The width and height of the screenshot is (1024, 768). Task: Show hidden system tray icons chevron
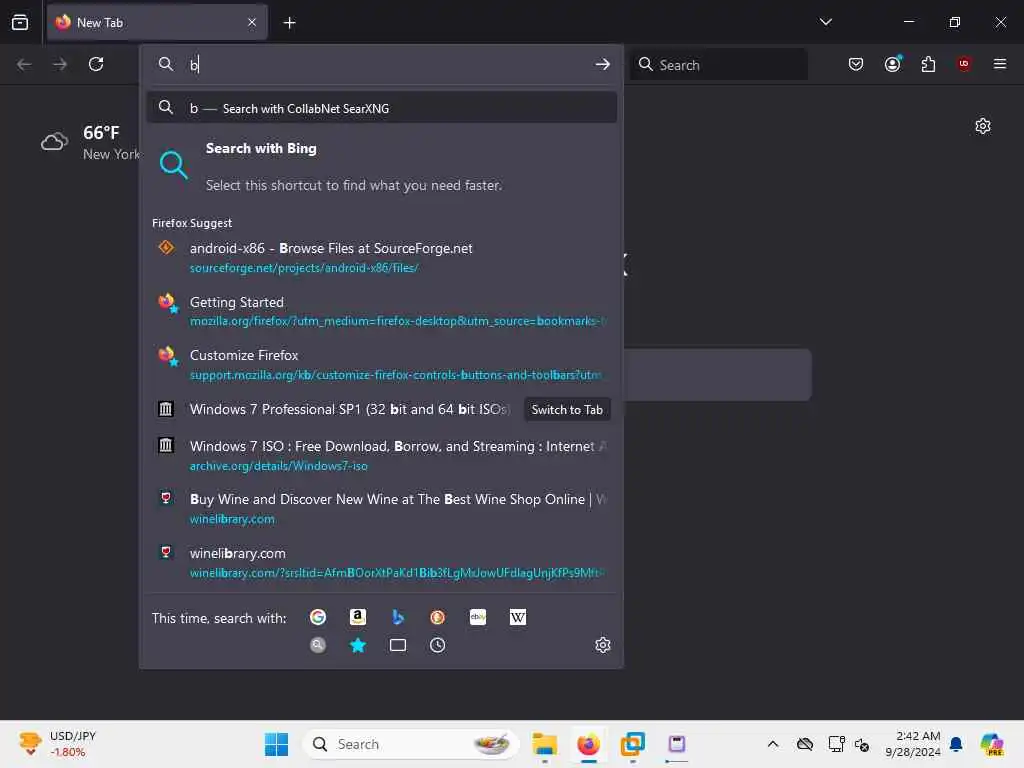point(773,744)
